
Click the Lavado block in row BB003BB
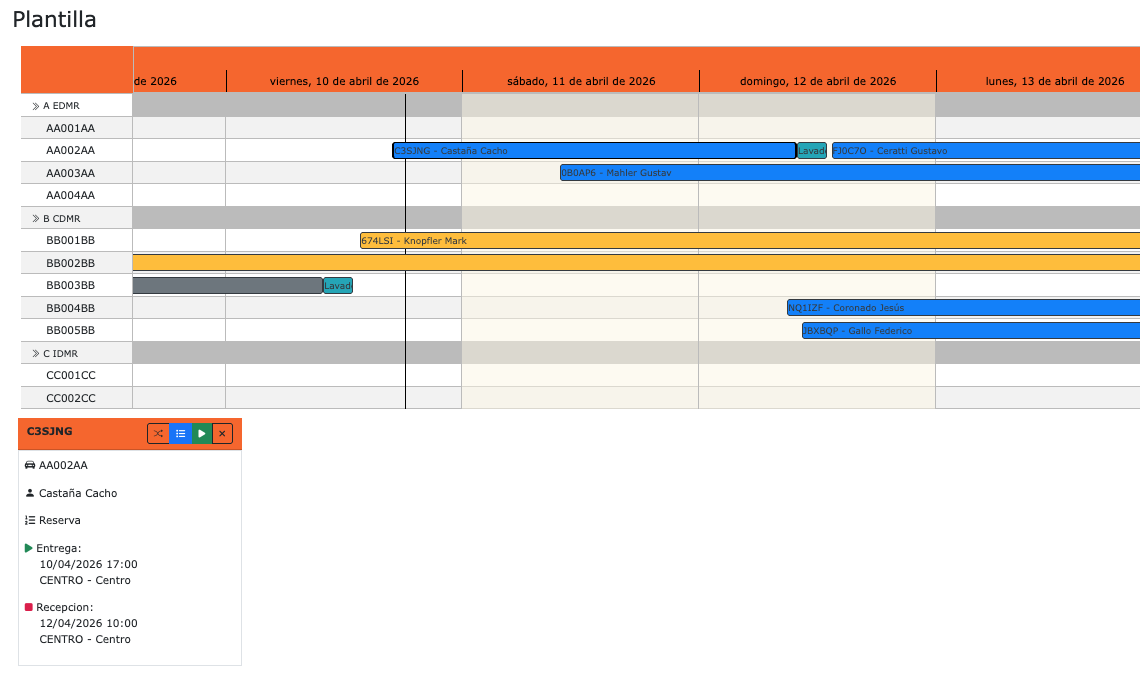point(337,286)
